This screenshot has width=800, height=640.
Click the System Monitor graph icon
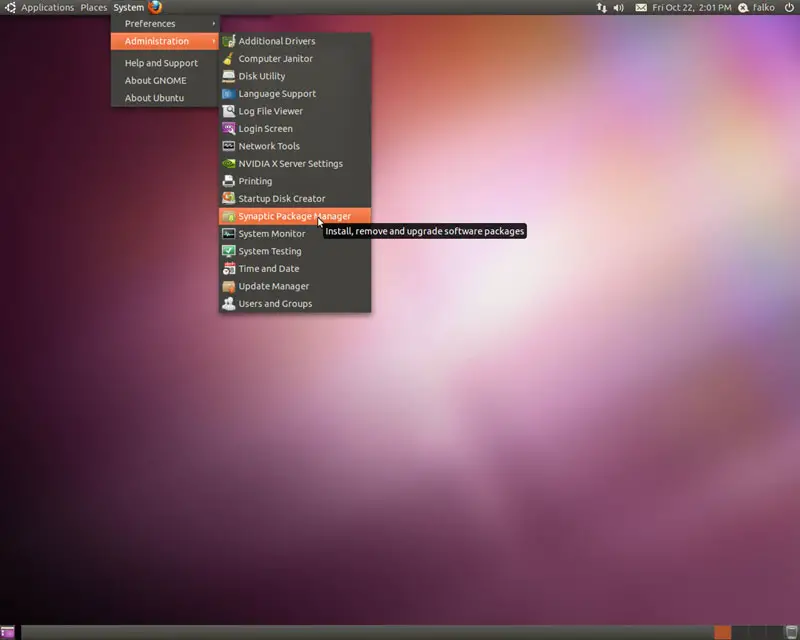(229, 234)
